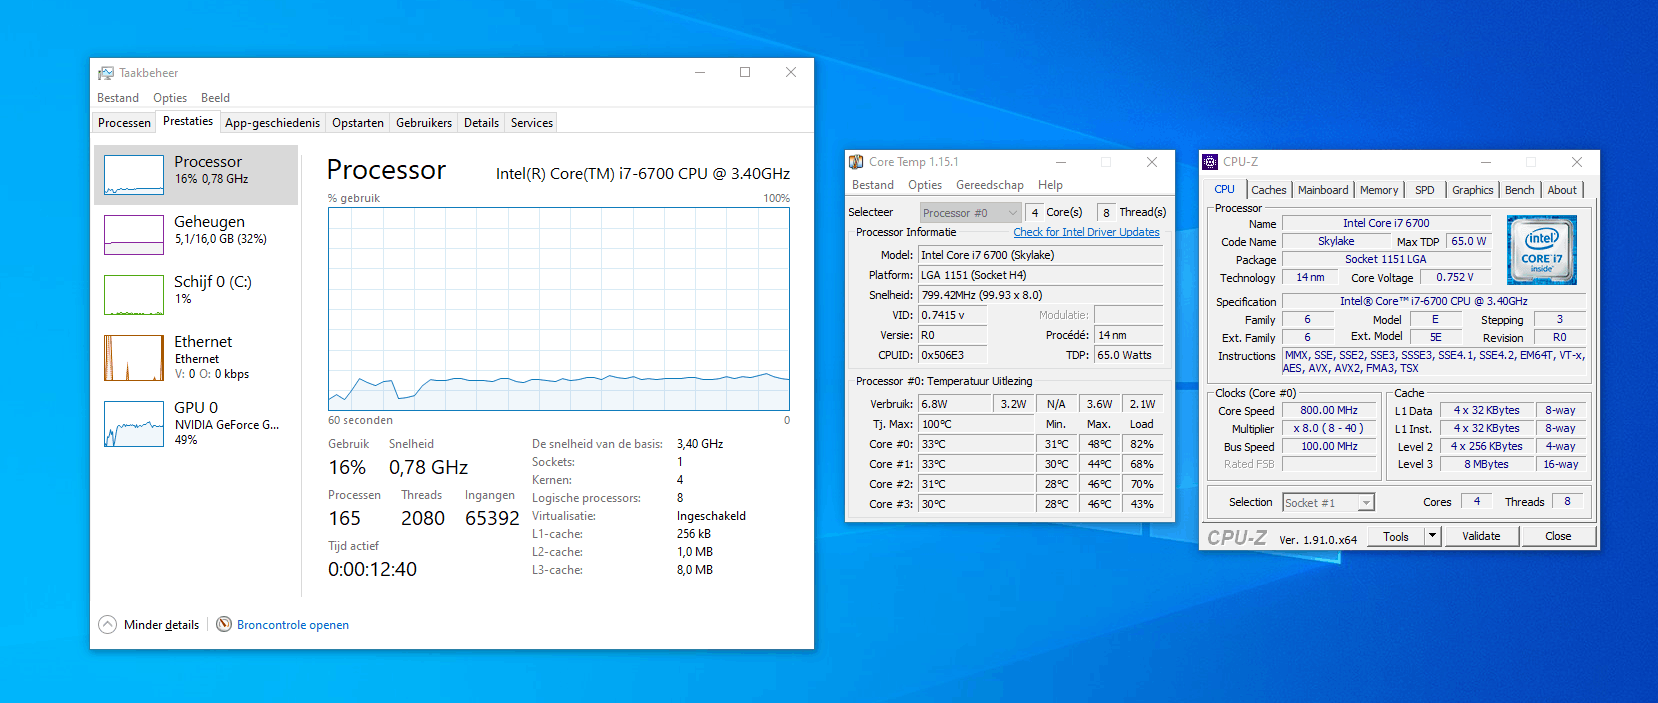Click the Validate button

pyautogui.click(x=1481, y=537)
